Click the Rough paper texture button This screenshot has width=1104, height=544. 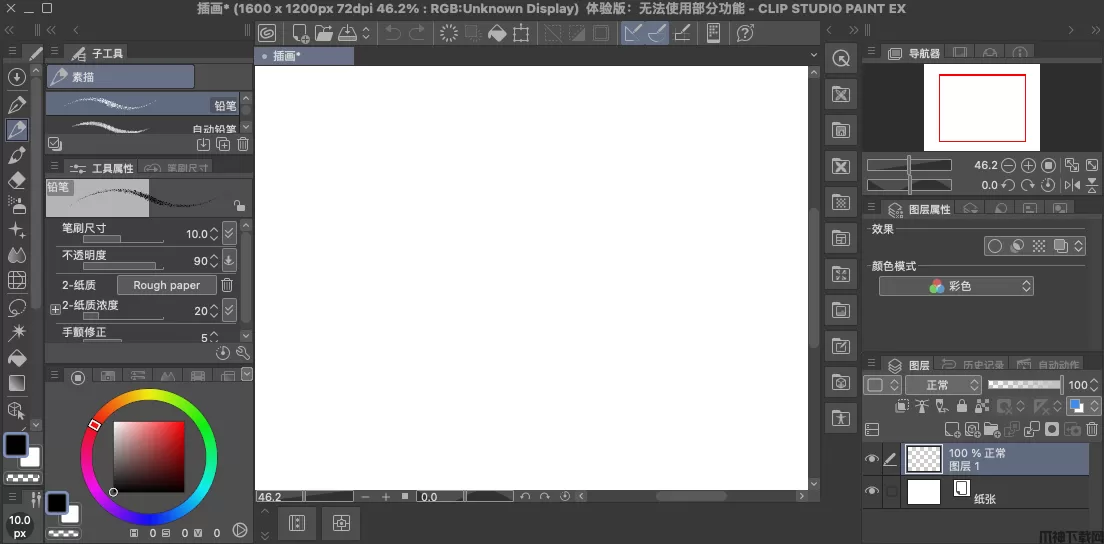[x=166, y=285]
